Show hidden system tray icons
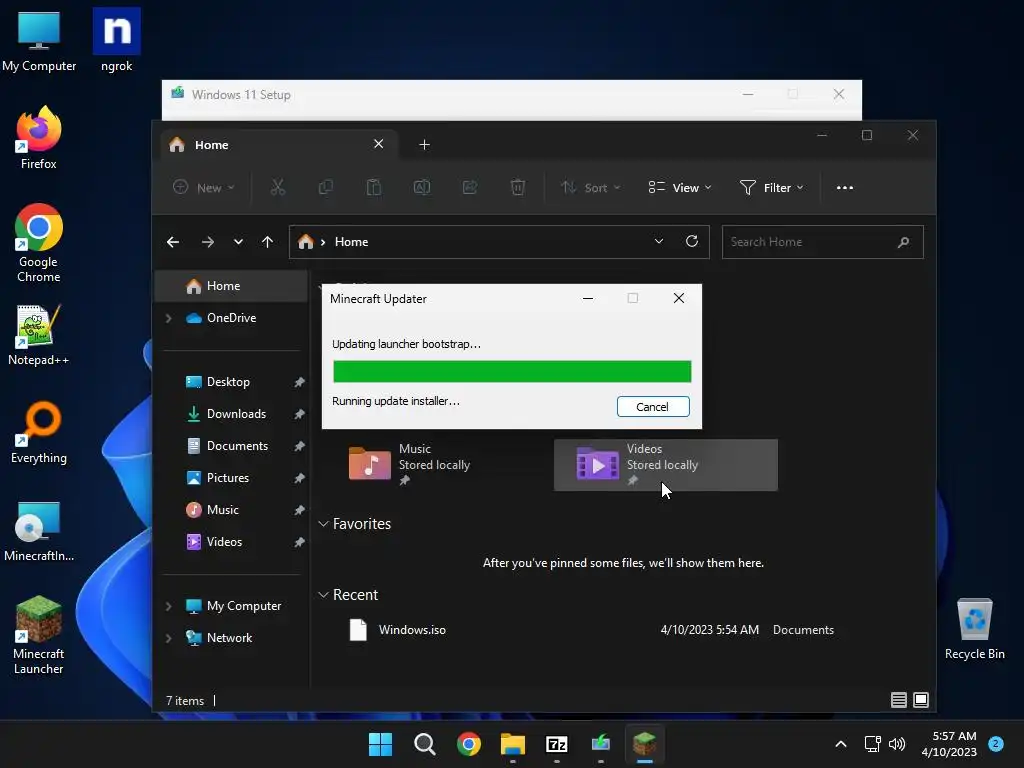The width and height of the screenshot is (1024, 768). [841, 744]
